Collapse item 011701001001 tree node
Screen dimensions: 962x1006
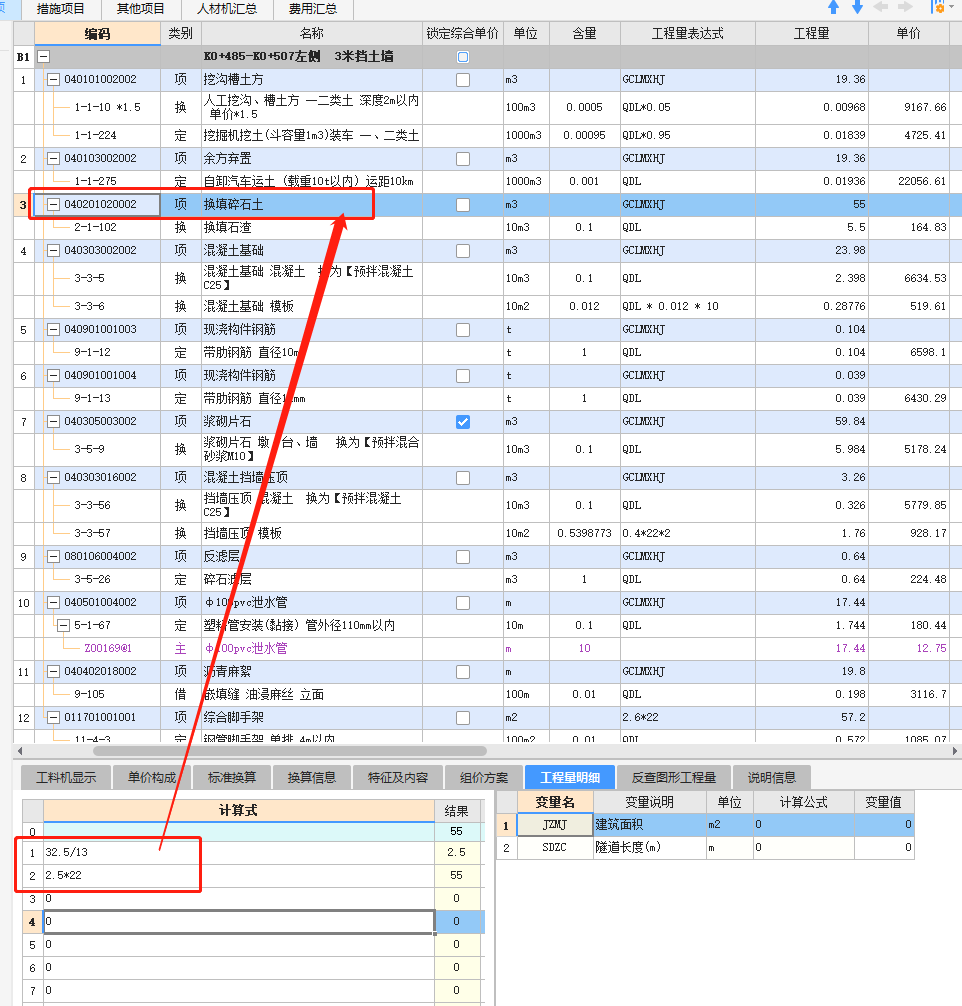[54, 717]
